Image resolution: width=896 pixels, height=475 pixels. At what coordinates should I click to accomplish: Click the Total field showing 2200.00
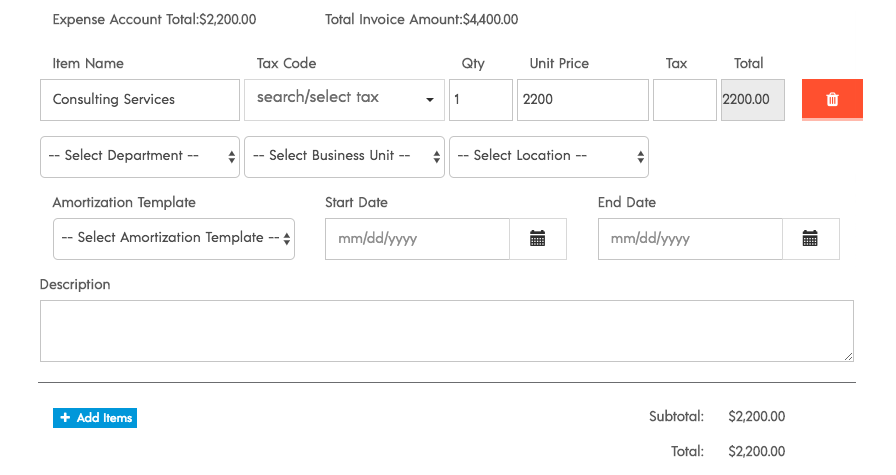coord(753,100)
